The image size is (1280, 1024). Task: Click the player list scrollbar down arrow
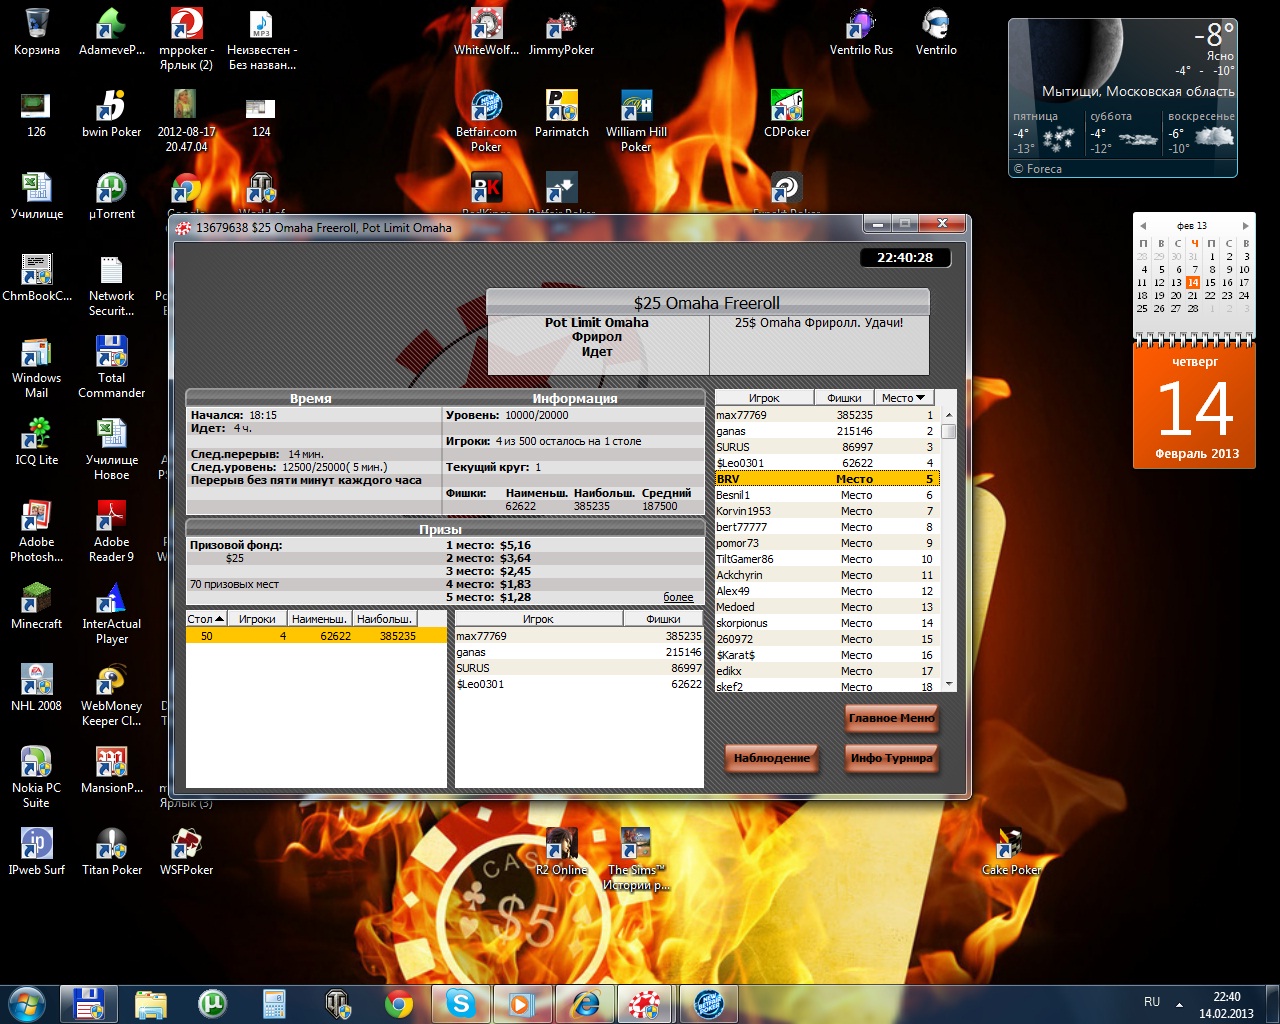tap(949, 684)
